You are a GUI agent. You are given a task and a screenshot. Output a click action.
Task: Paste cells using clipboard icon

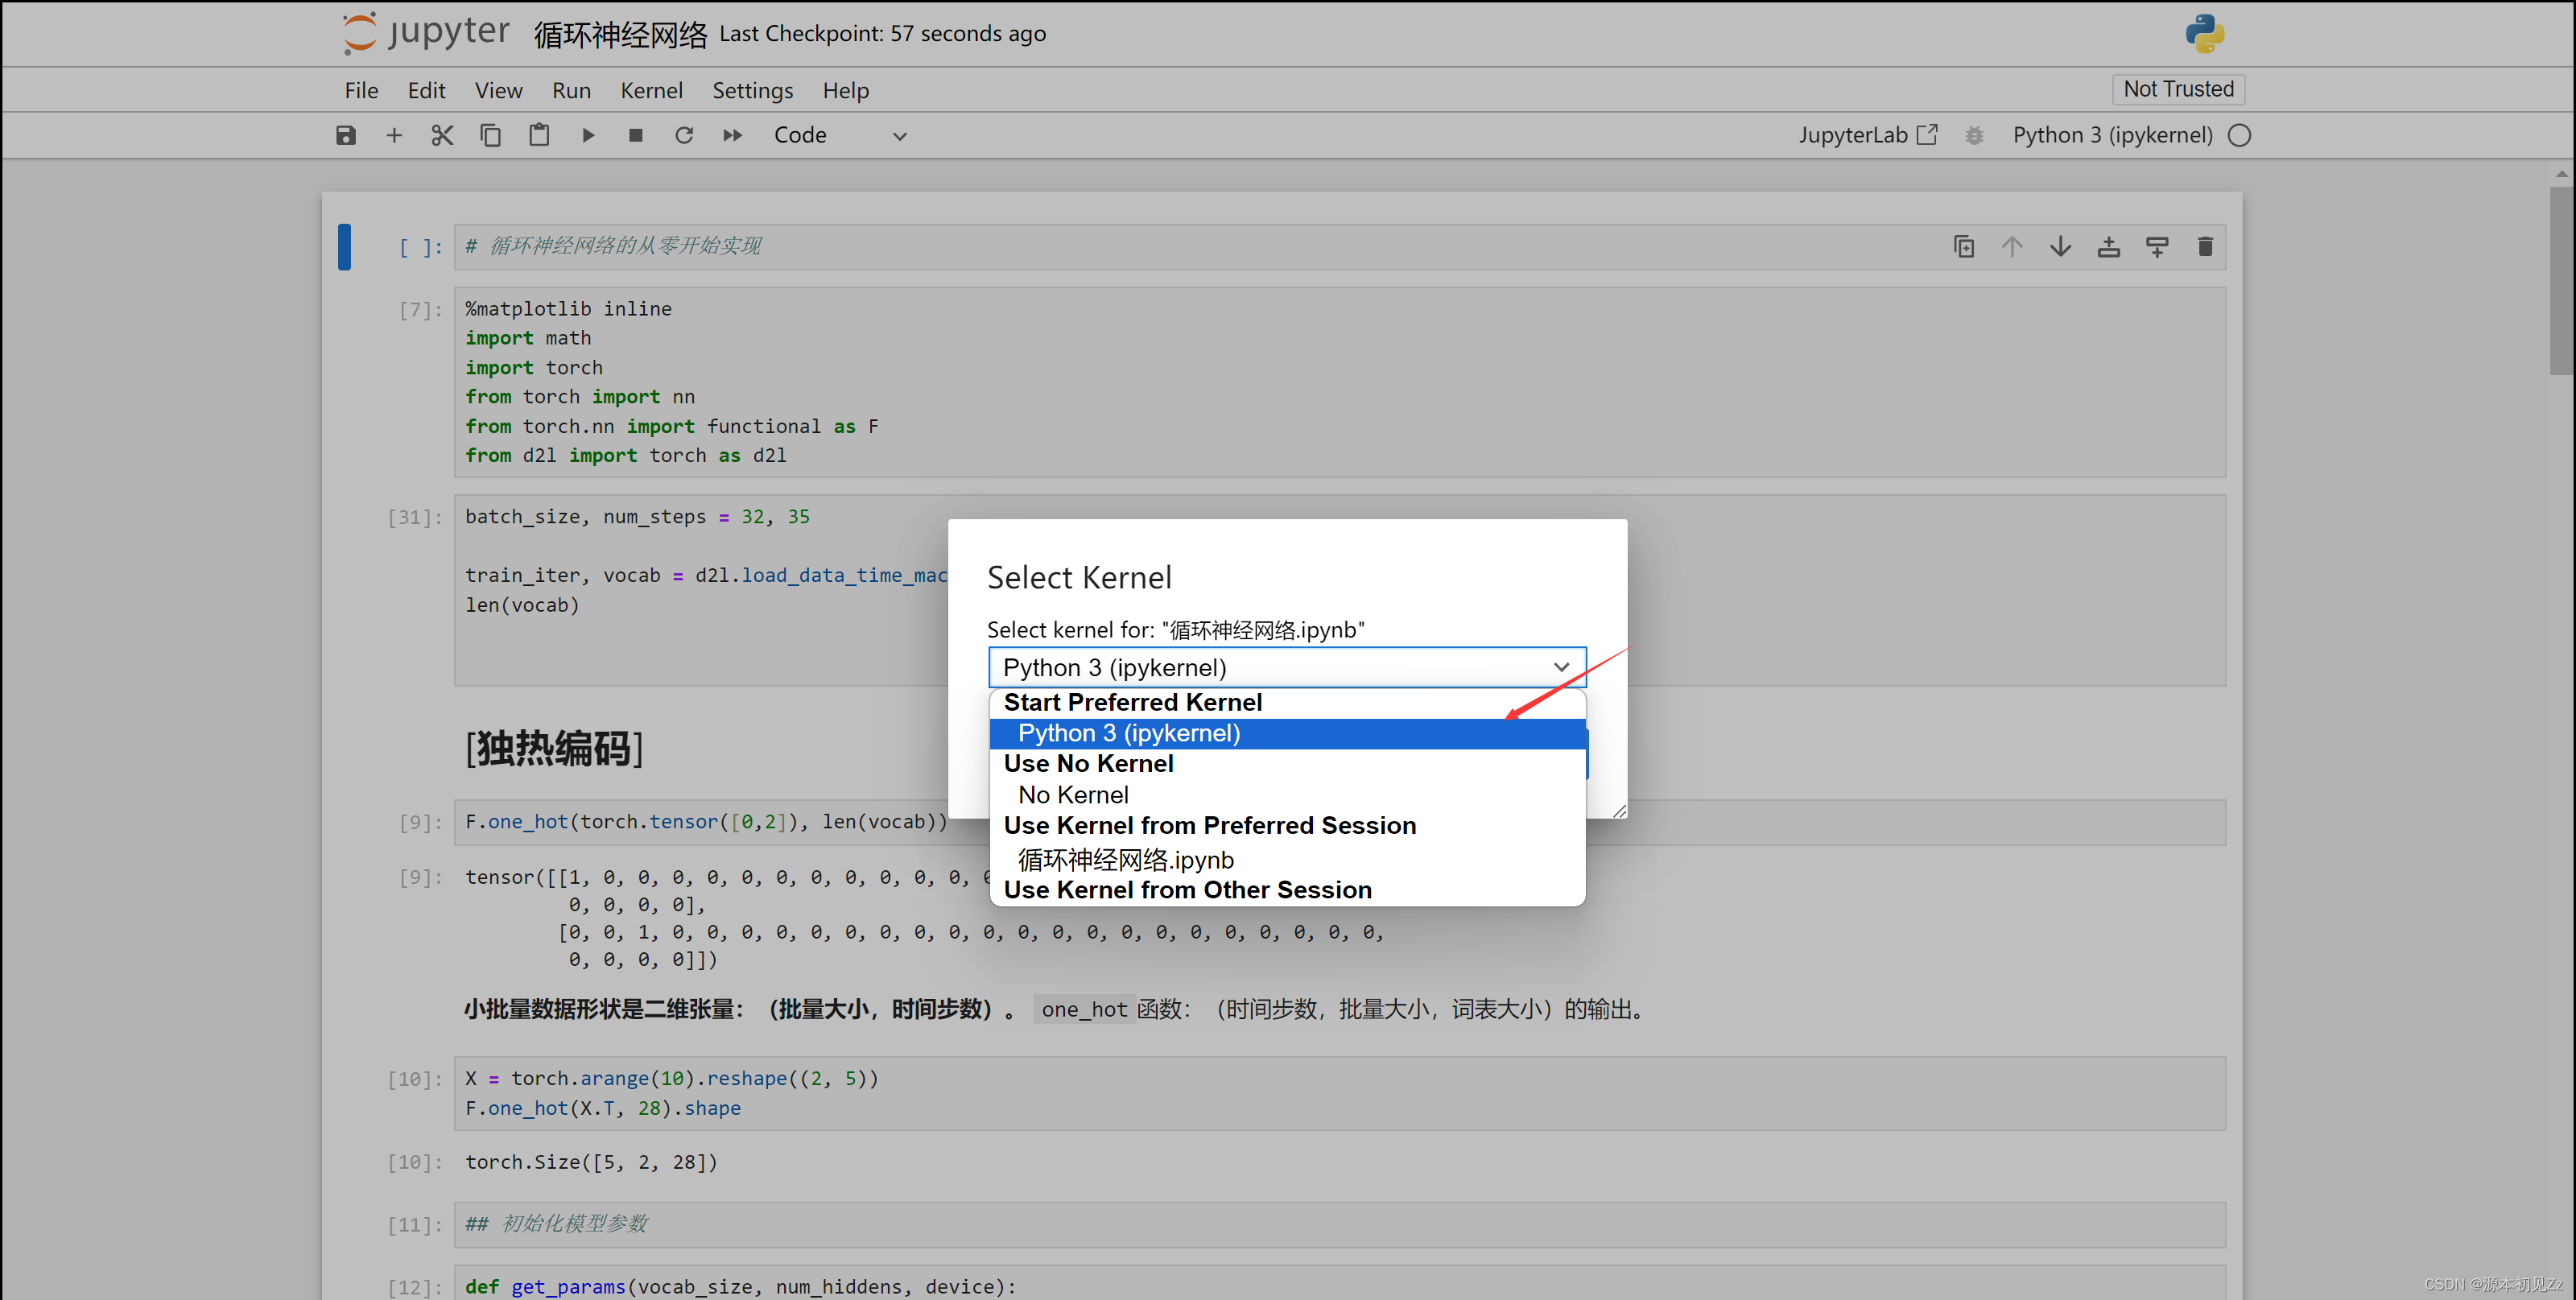[x=539, y=135]
